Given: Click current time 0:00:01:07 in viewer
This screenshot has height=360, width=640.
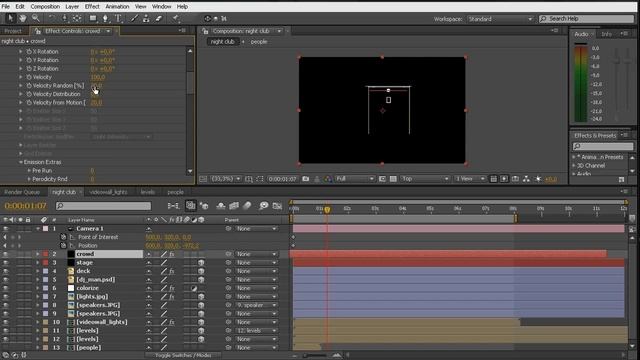Looking at the screenshot, I should tap(282, 179).
